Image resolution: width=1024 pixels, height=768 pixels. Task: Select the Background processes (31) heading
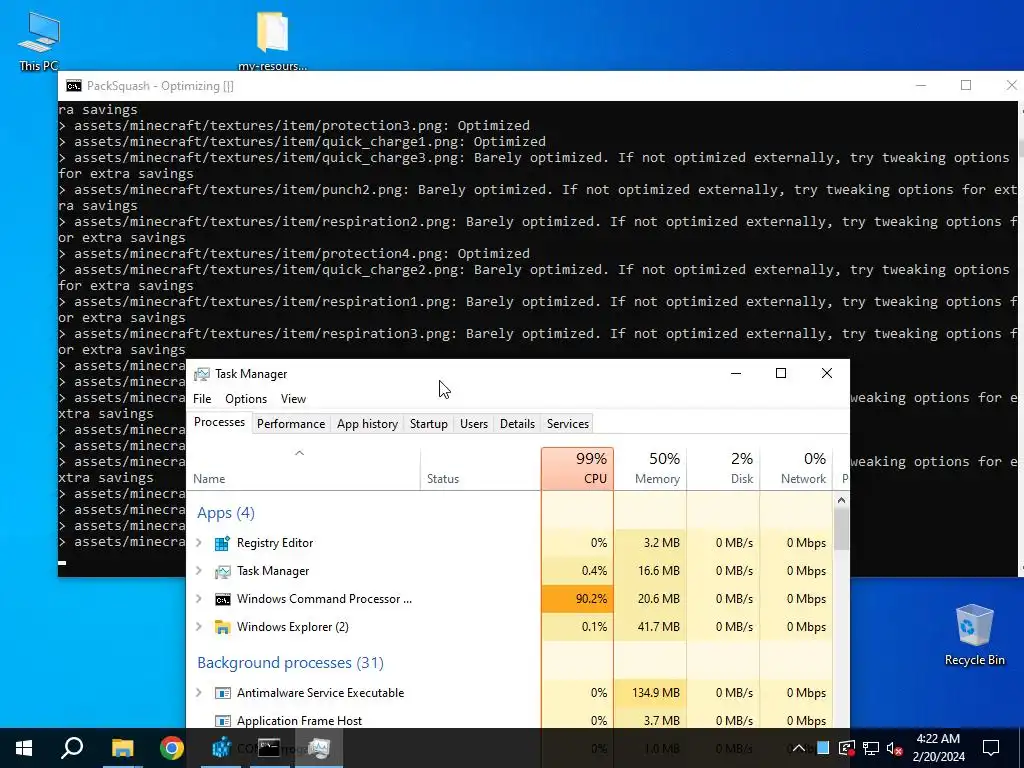point(291,663)
